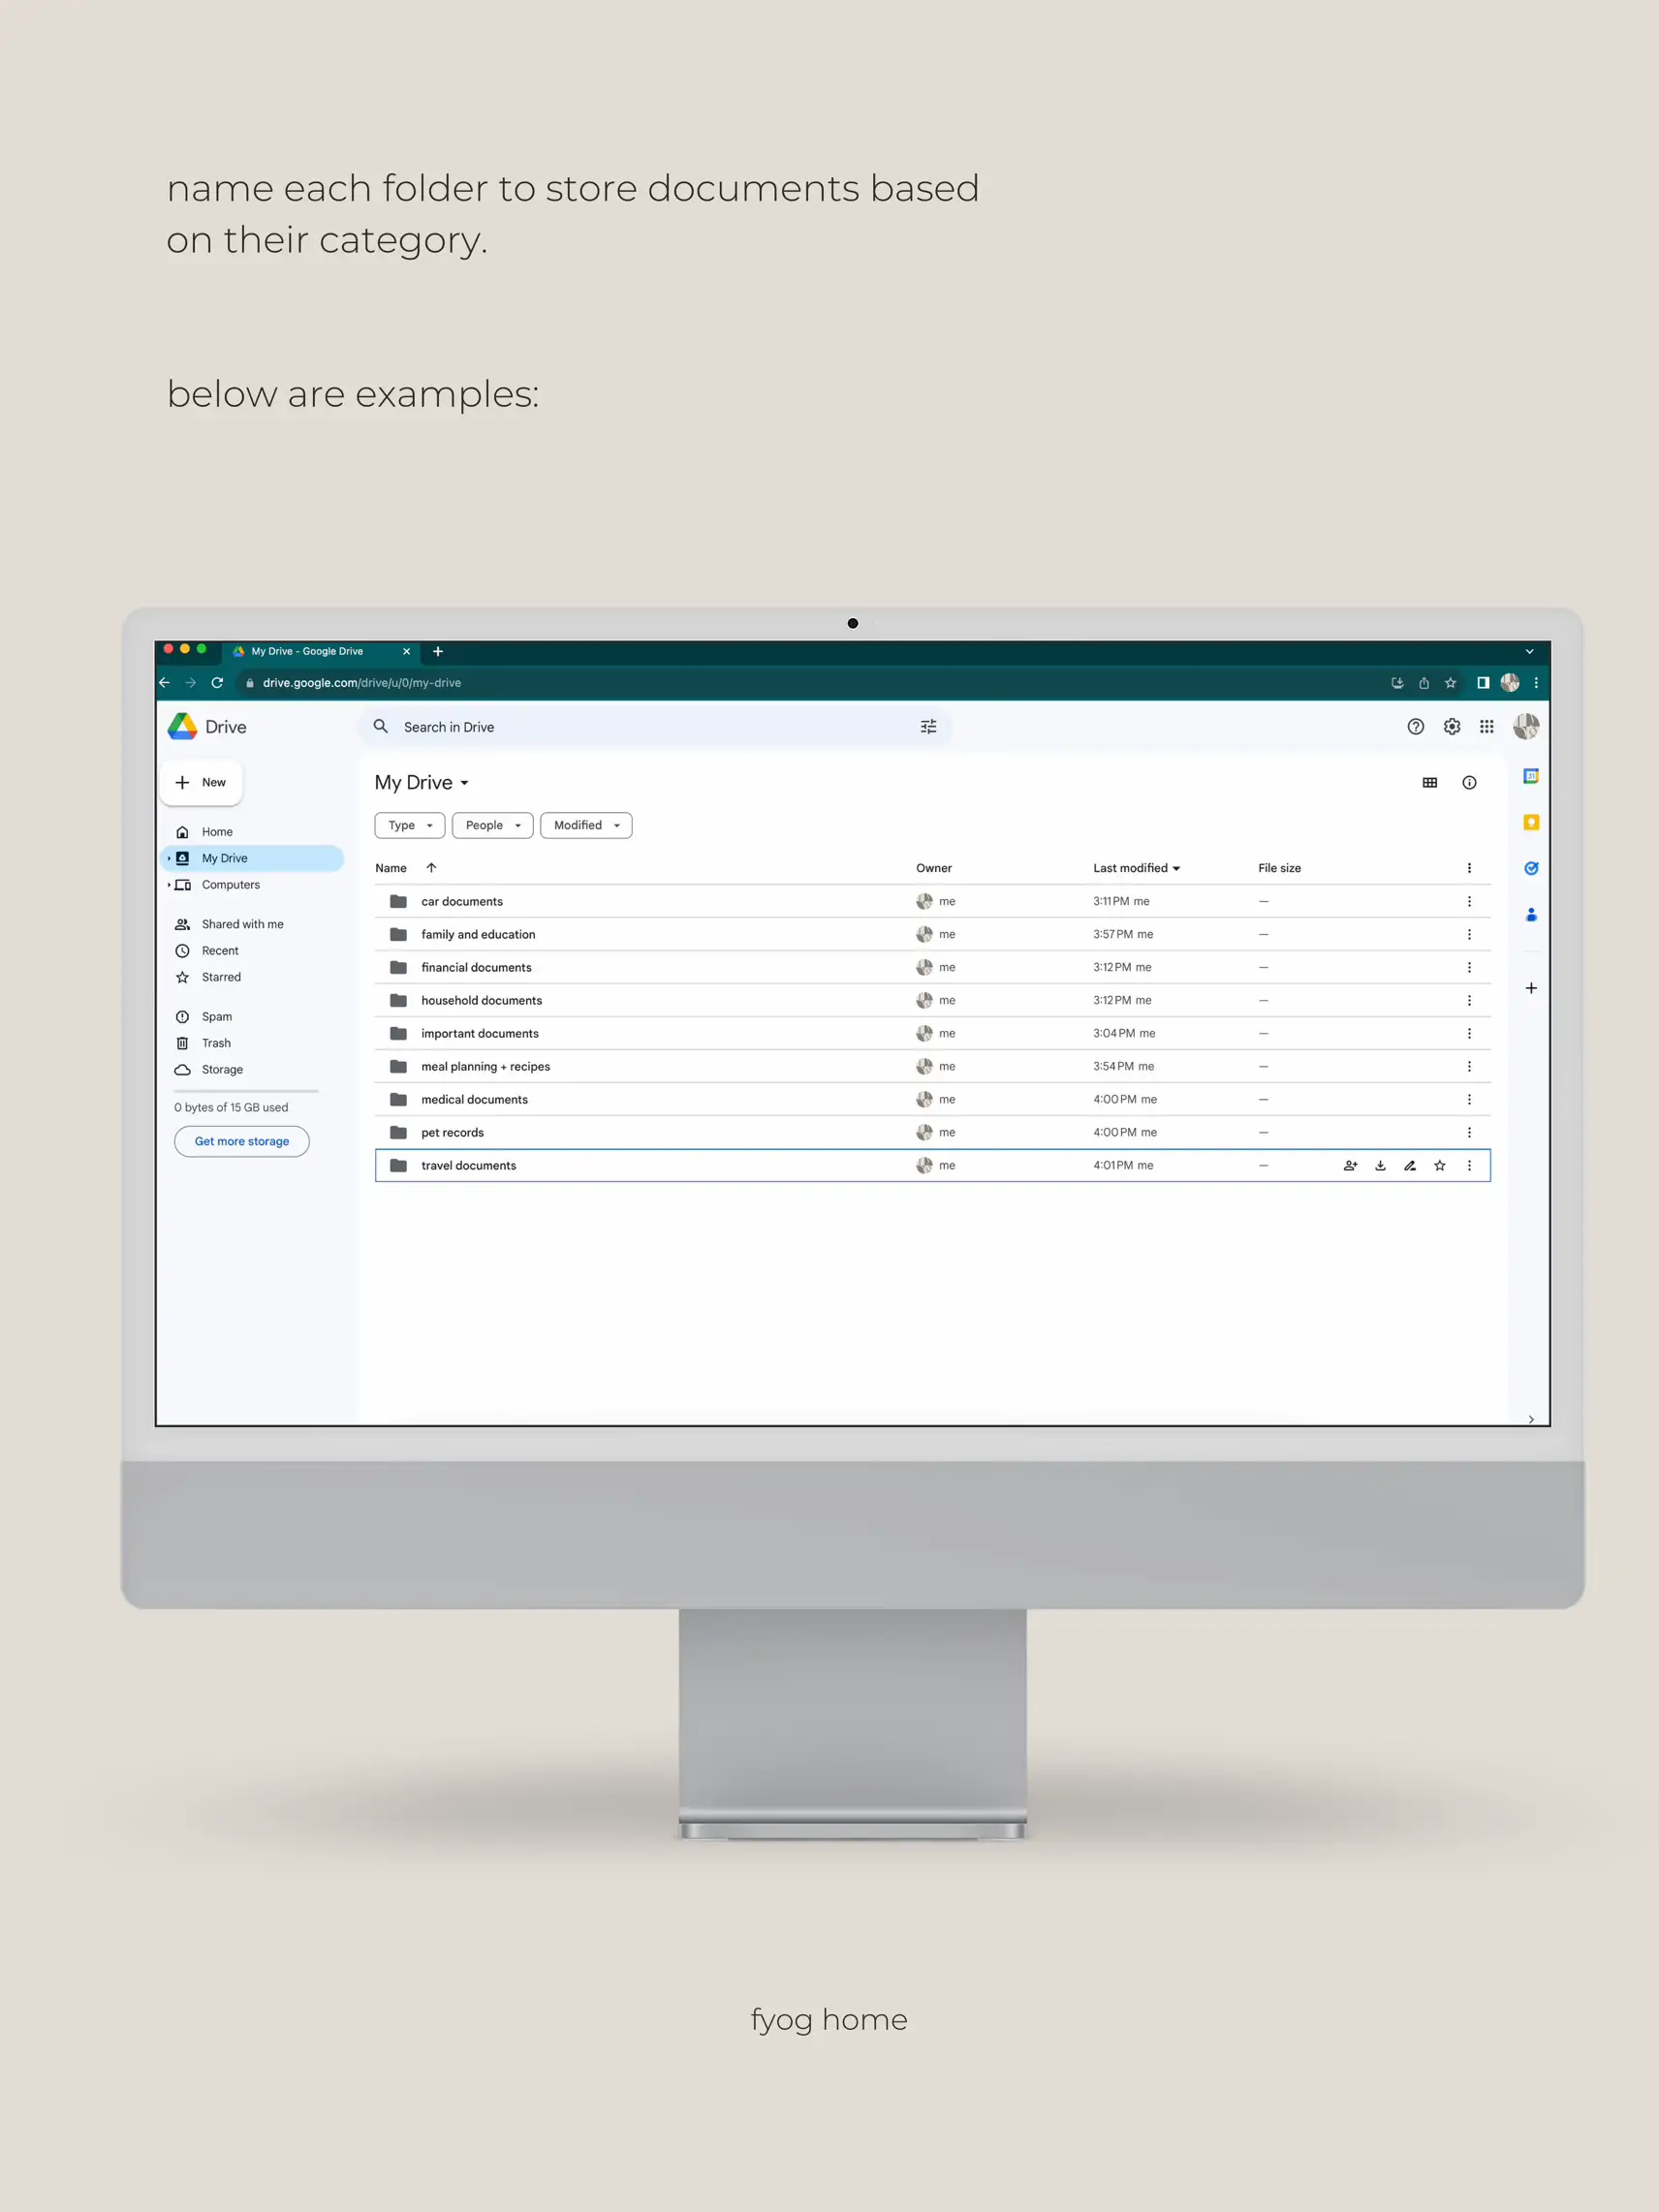Click the New button
The height and width of the screenshot is (2212, 1659).
[x=201, y=783]
